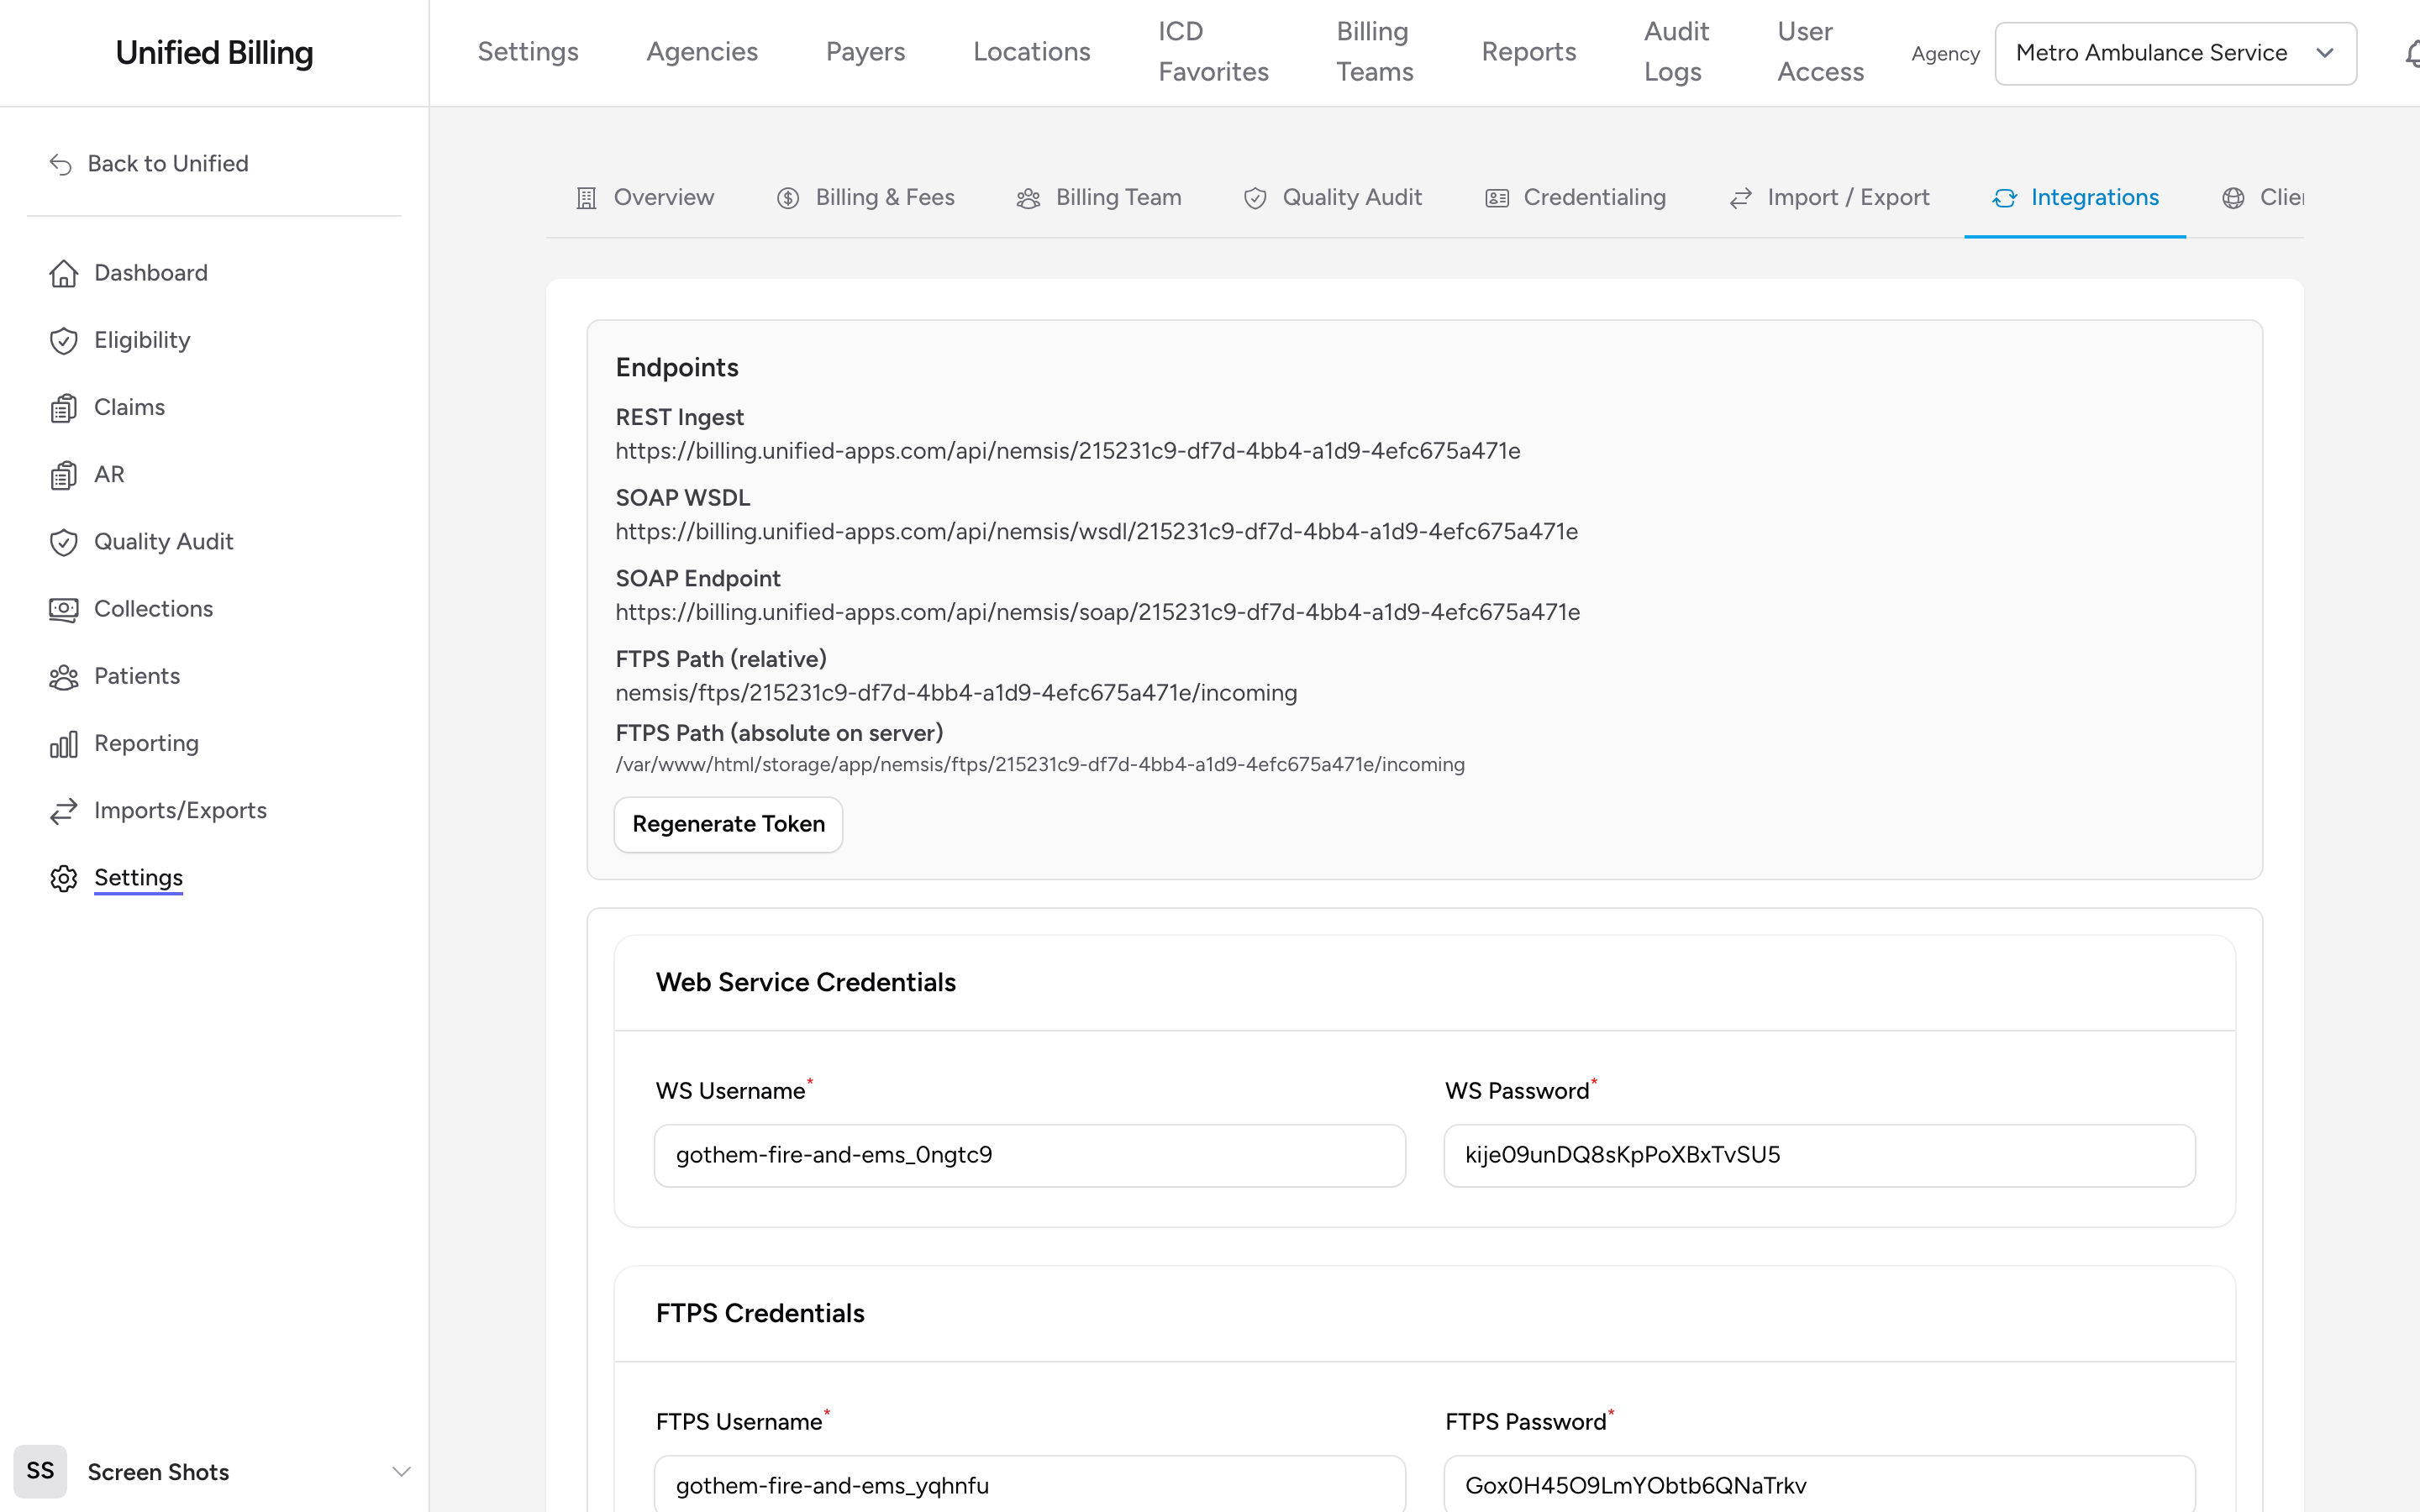Expand the Screen Shots user menu chevron
The width and height of the screenshot is (2420, 1512).
[402, 1471]
